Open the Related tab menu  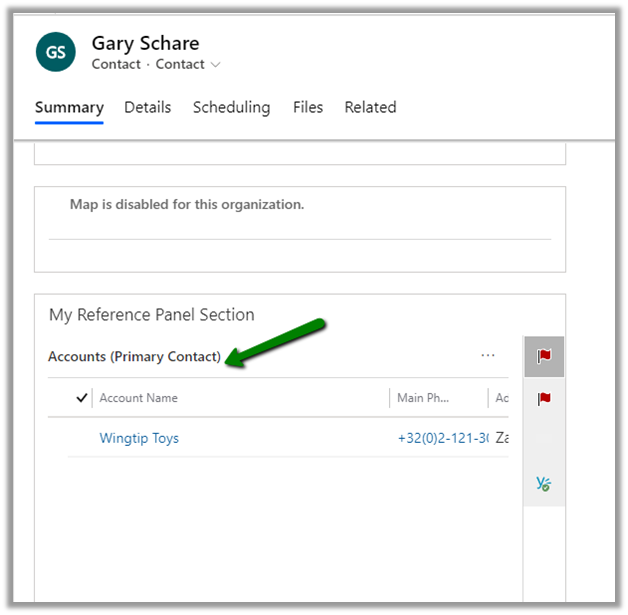tap(370, 107)
